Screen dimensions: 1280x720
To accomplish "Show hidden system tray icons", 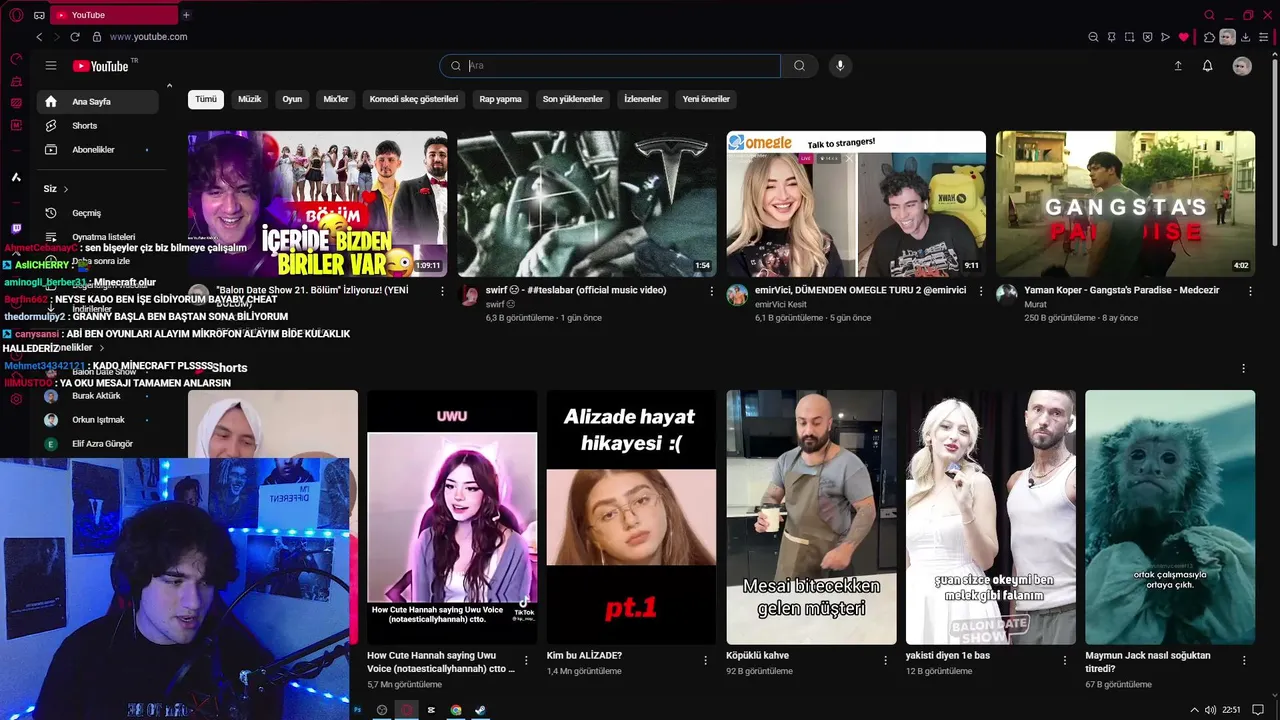I will [x=1194, y=710].
